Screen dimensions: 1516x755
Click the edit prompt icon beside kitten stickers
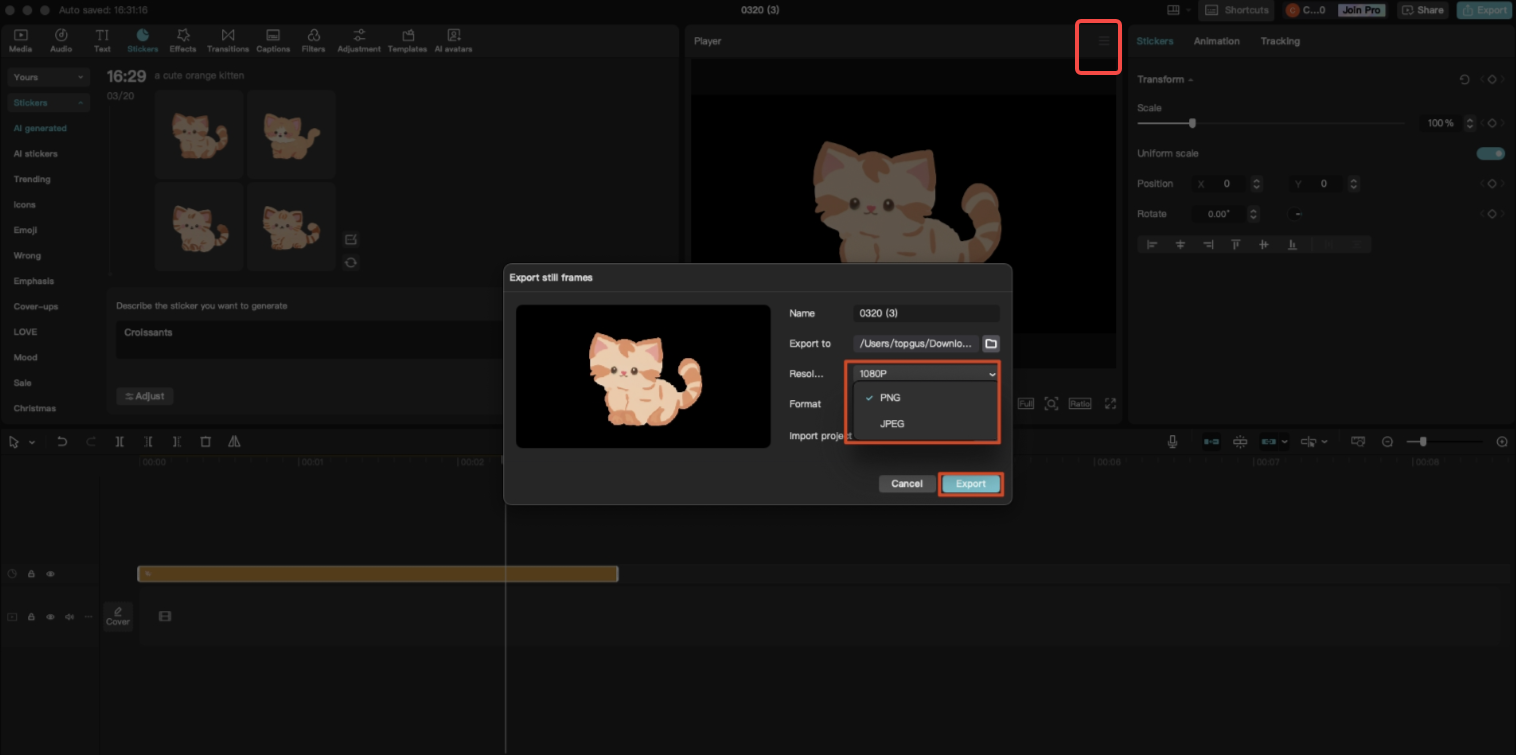click(351, 239)
